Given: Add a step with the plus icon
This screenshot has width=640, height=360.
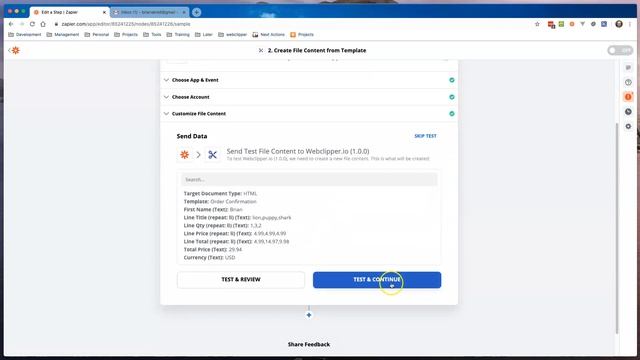Looking at the screenshot, I should tap(309, 315).
